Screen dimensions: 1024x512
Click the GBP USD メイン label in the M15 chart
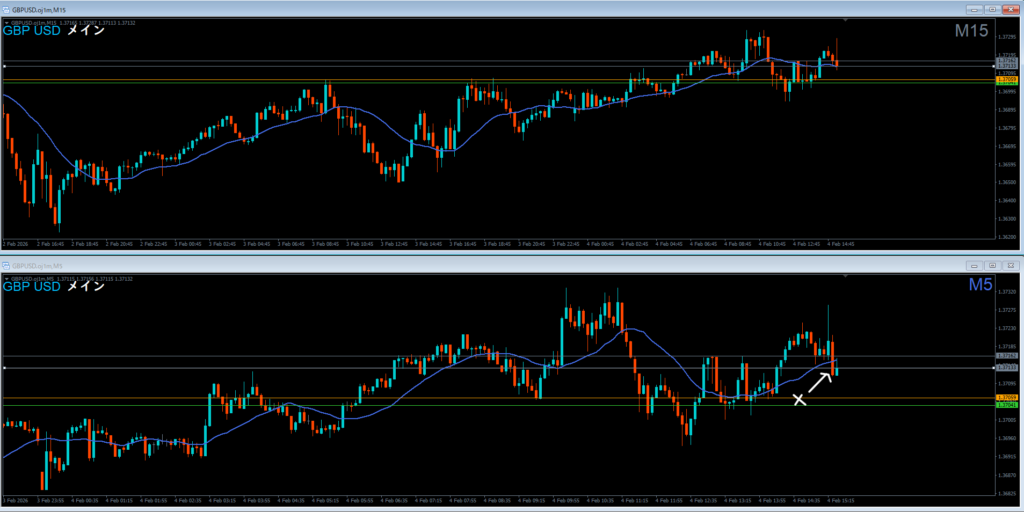(x=54, y=30)
